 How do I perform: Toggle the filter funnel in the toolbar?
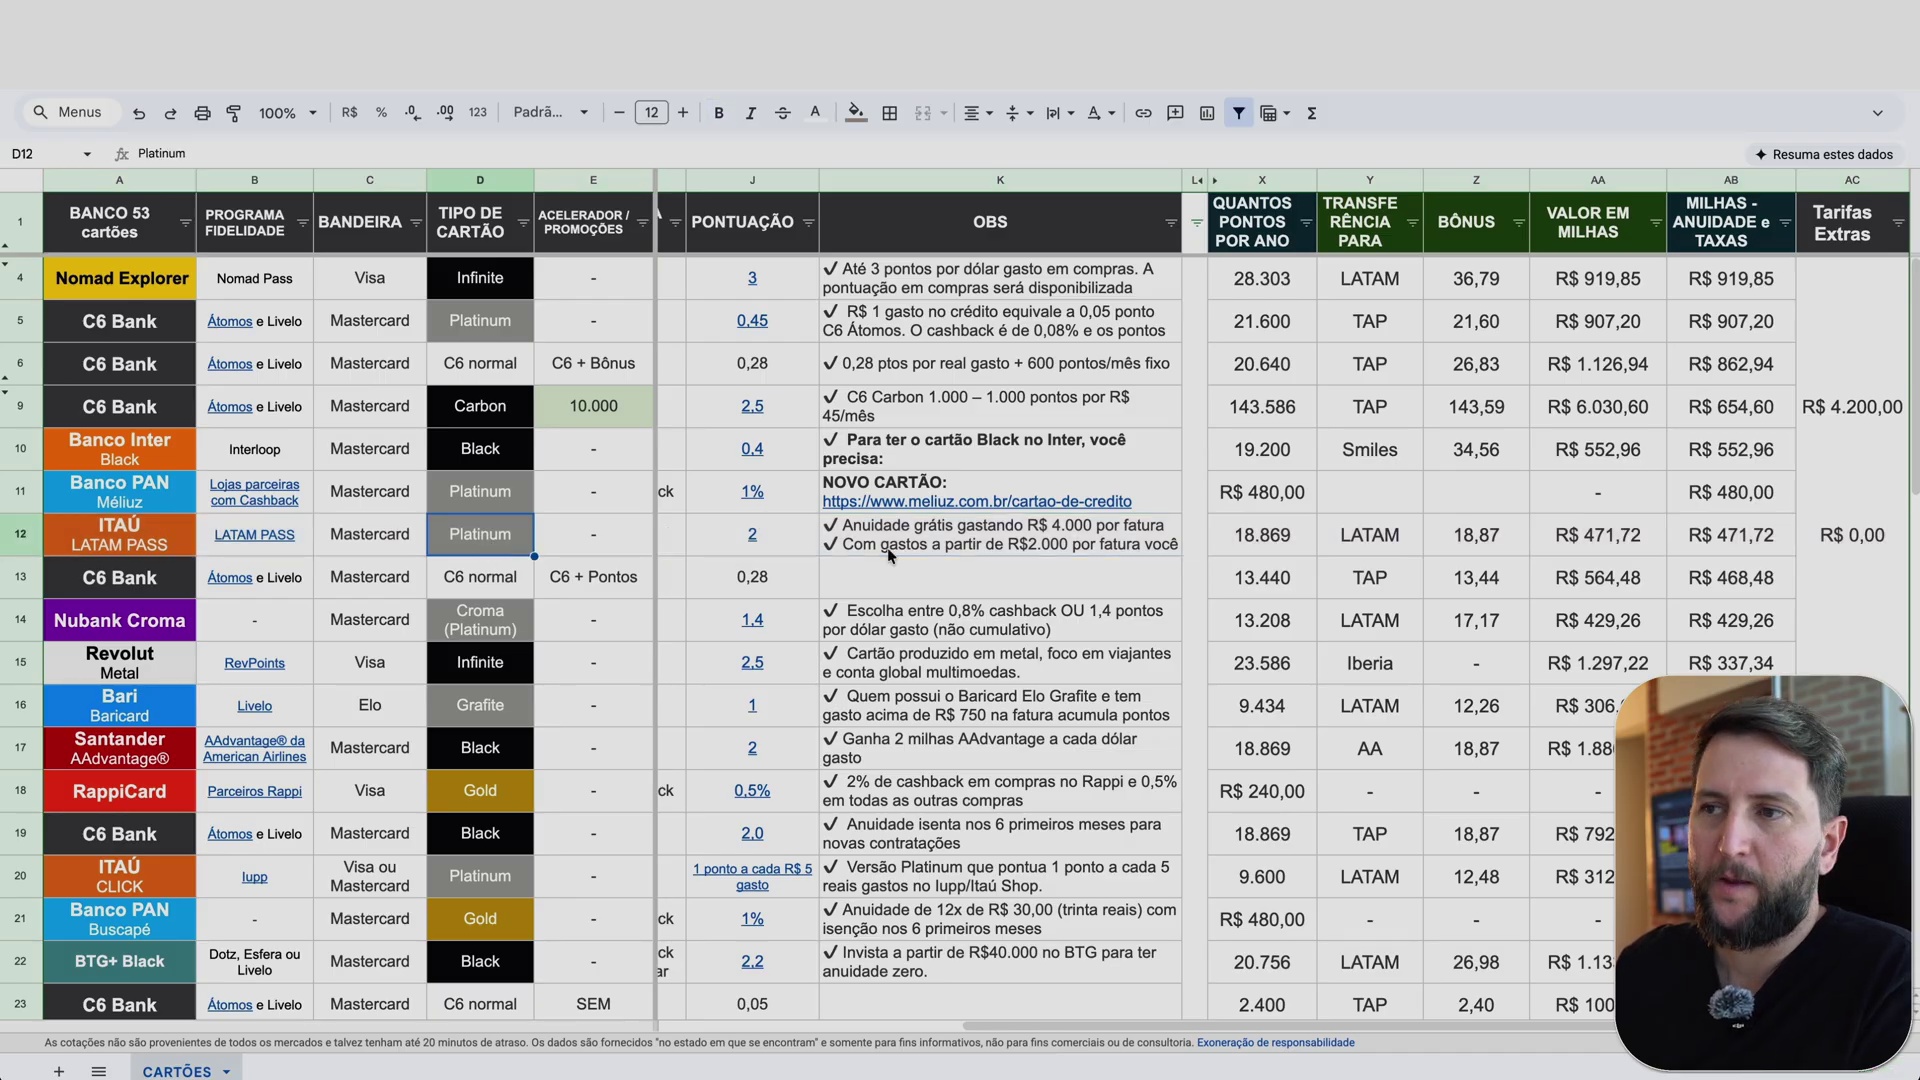click(x=1239, y=113)
